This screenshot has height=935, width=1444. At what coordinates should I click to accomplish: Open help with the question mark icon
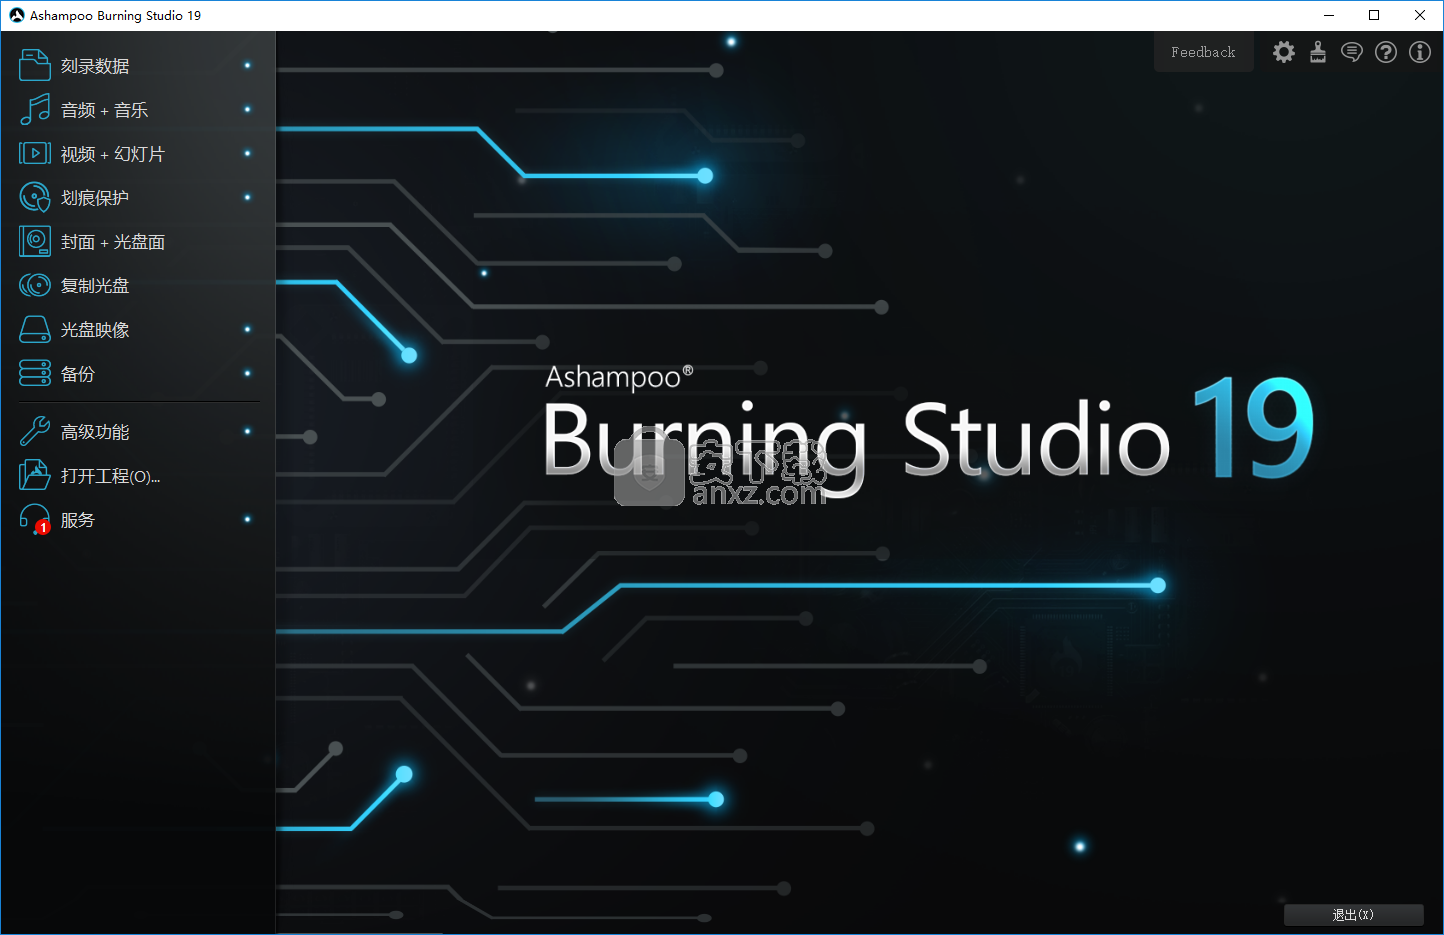pos(1386,52)
